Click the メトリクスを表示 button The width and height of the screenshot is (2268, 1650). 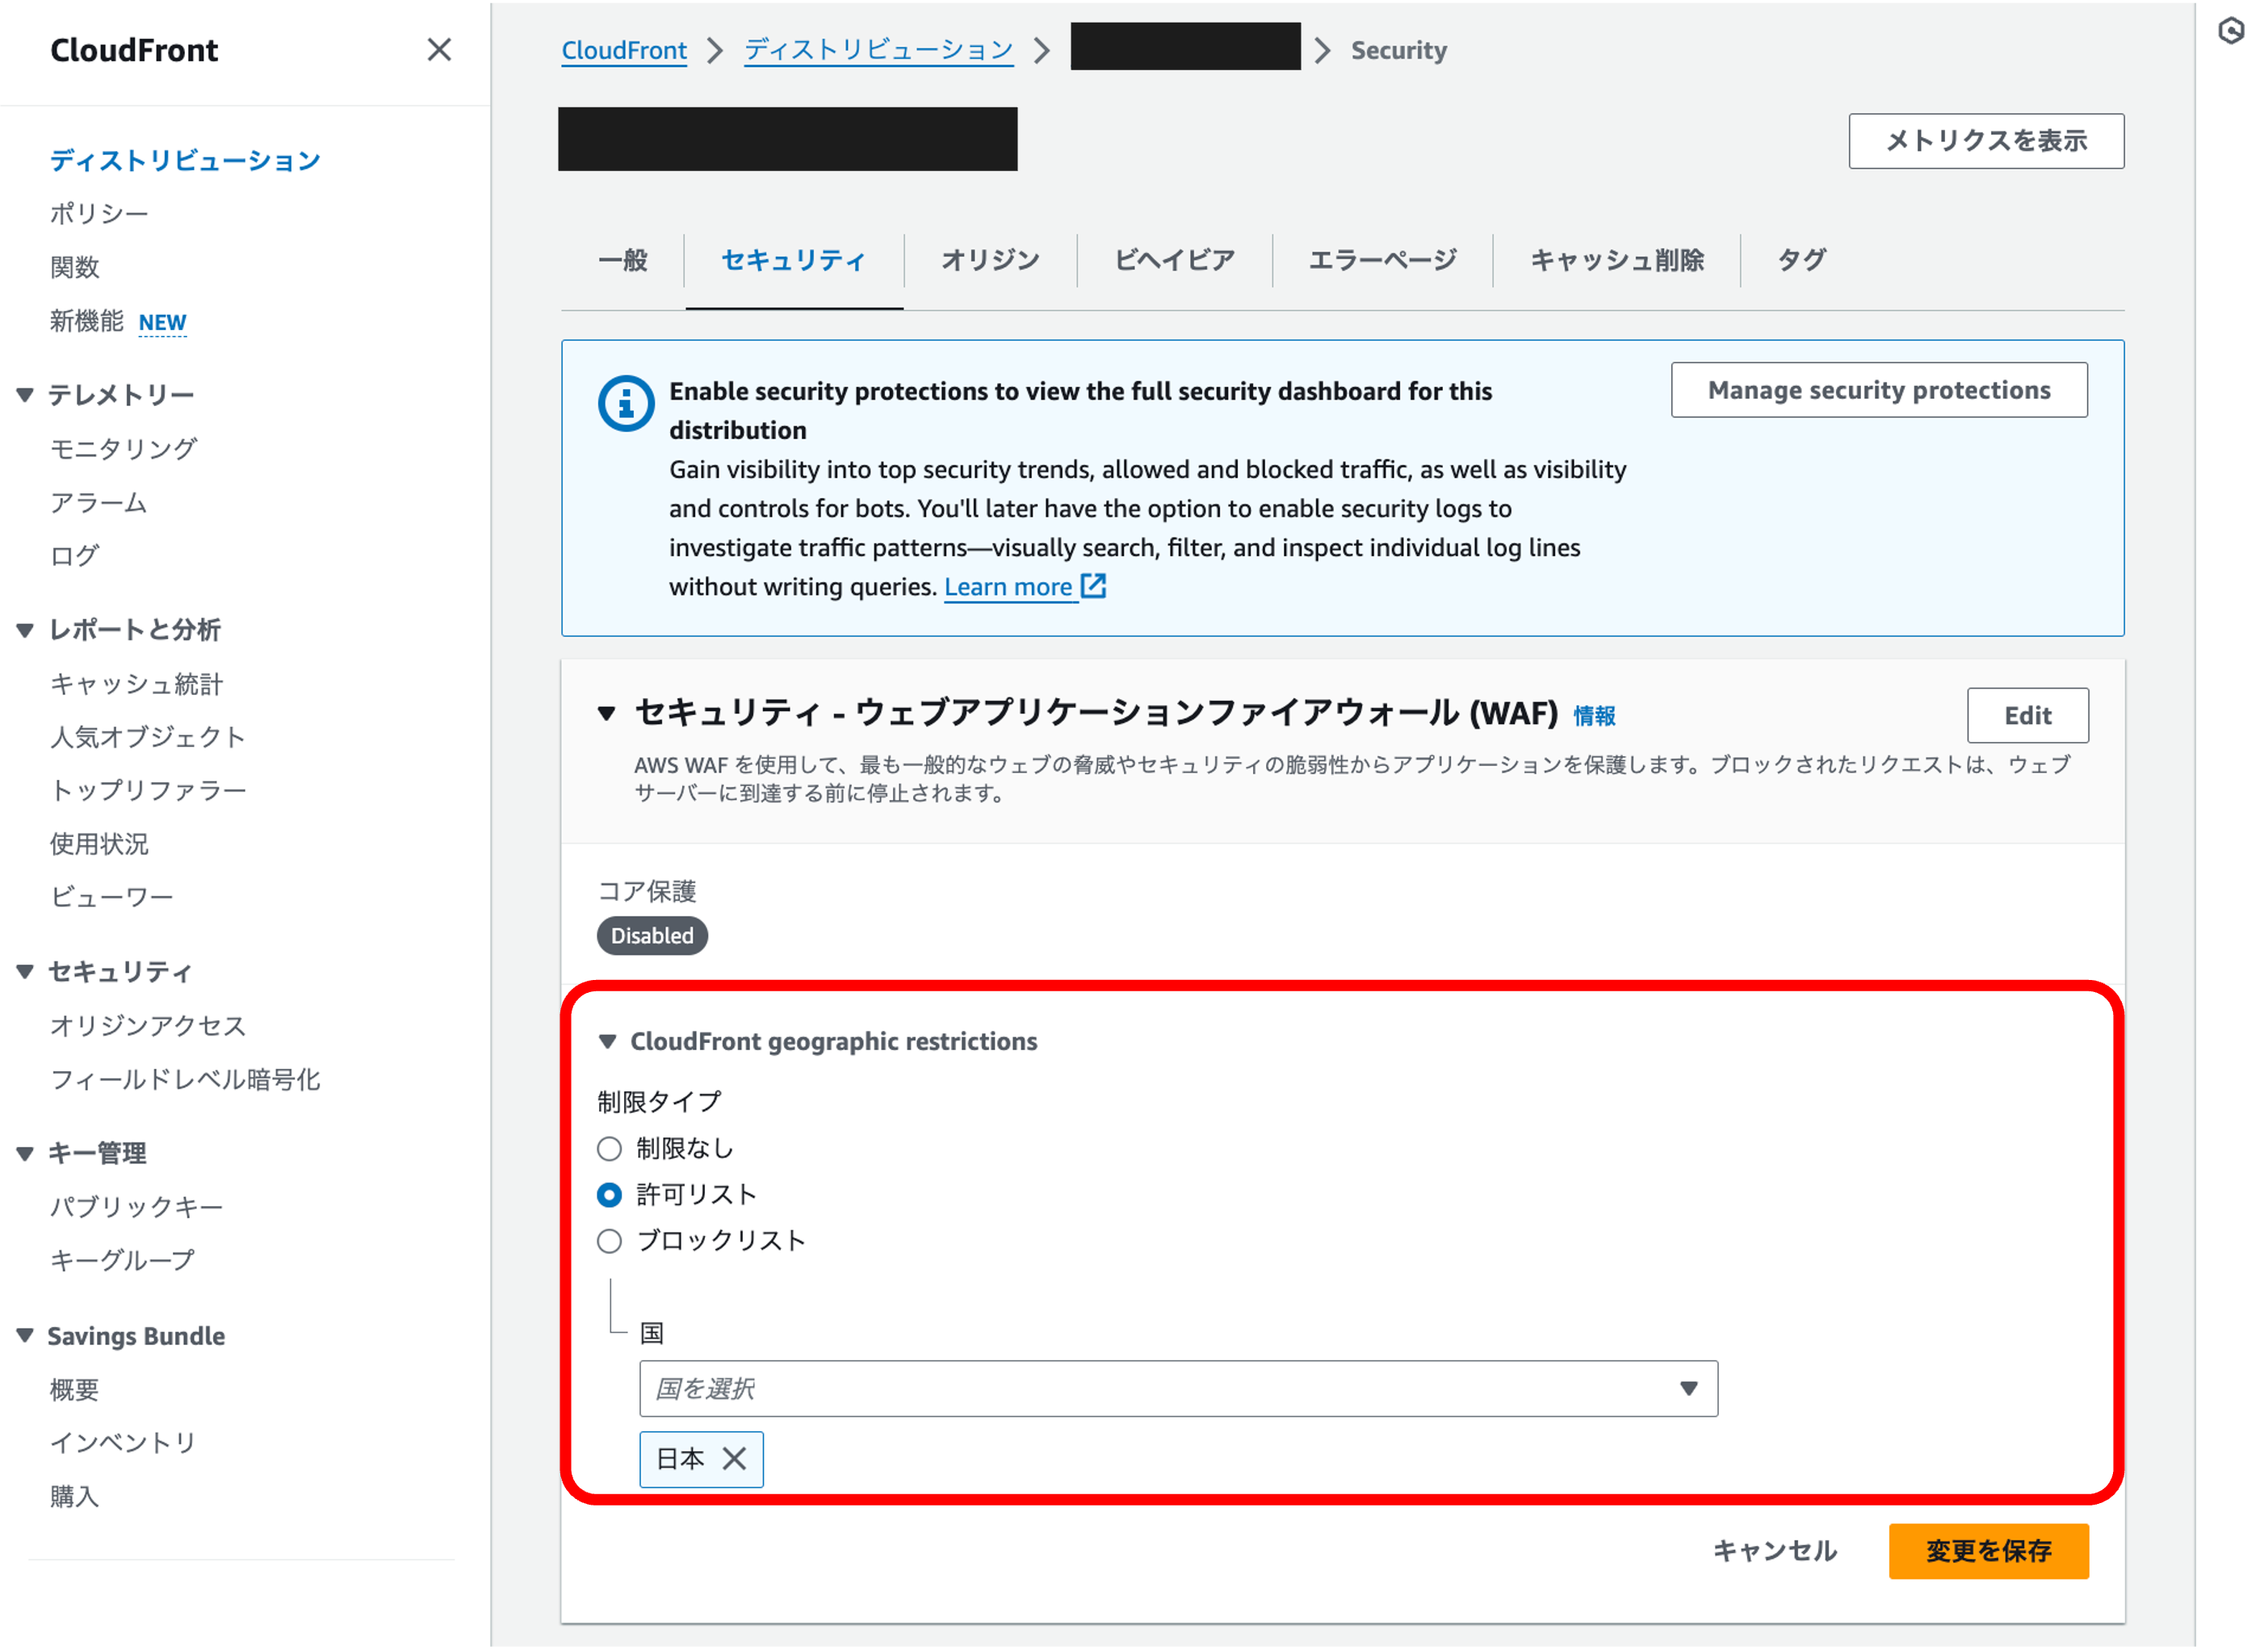1986,141
